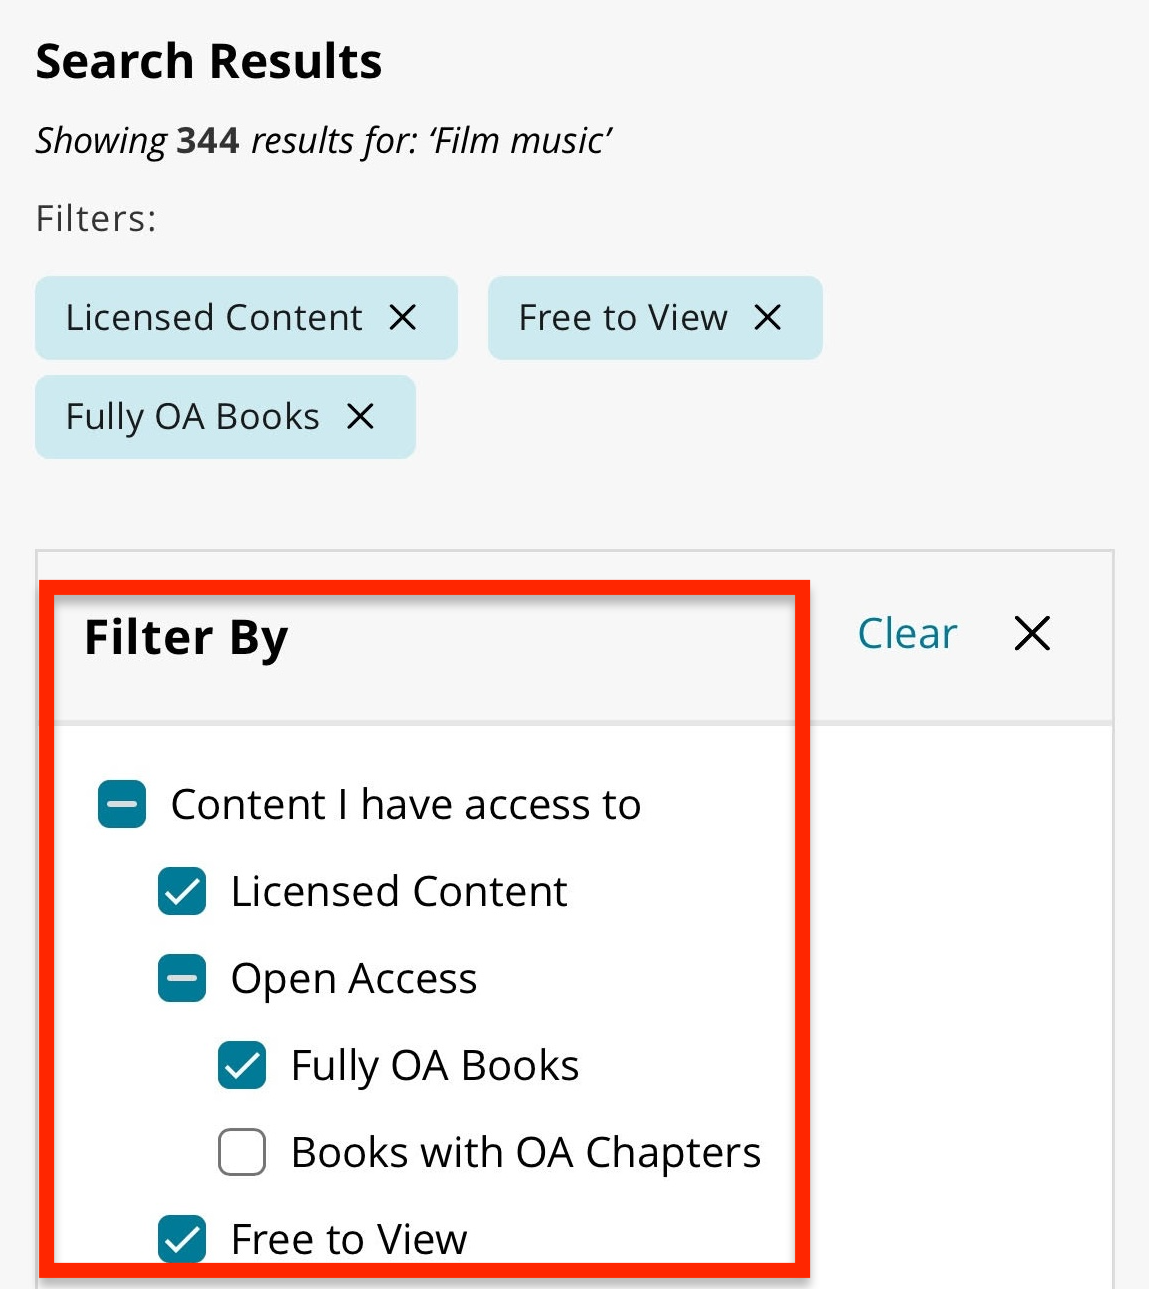Select the Free to View filter chip label
Viewport: 1149px width, 1289px height.
click(x=623, y=318)
